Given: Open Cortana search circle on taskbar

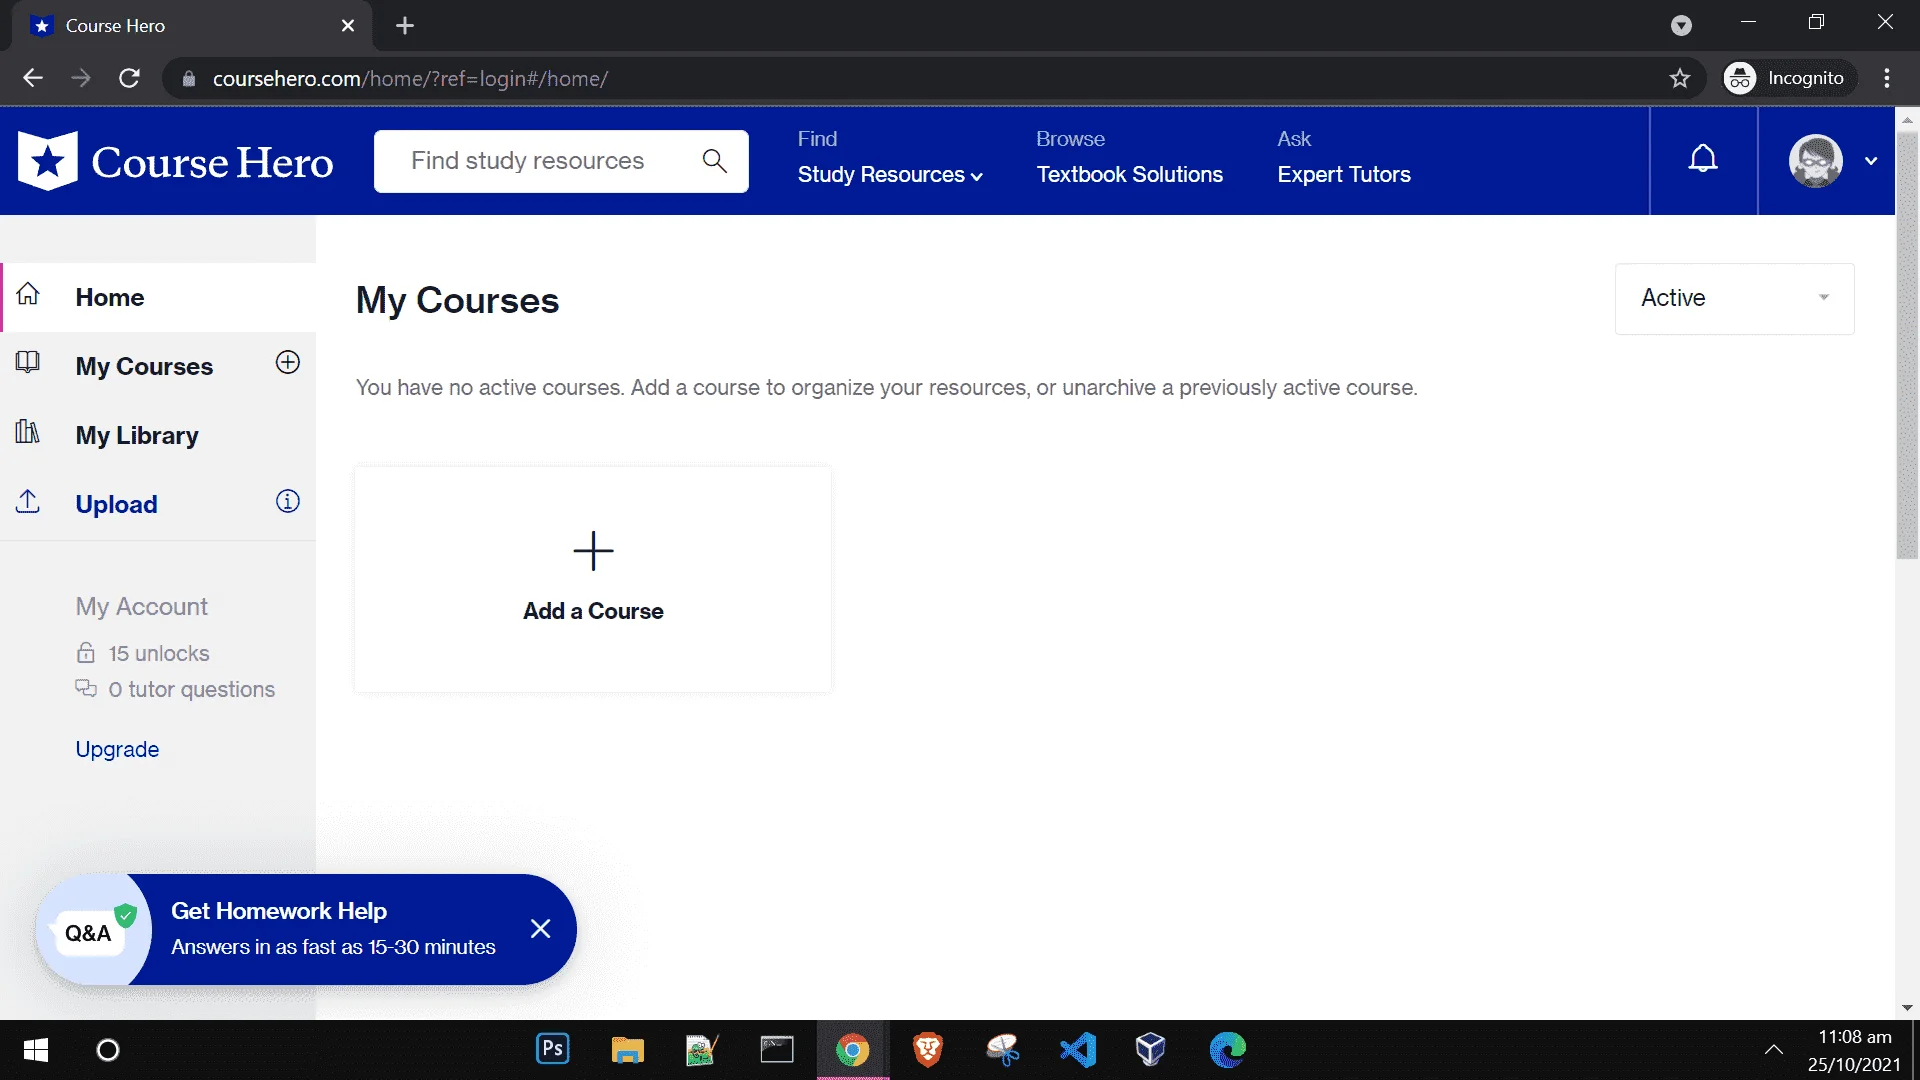Looking at the screenshot, I should click(108, 1050).
